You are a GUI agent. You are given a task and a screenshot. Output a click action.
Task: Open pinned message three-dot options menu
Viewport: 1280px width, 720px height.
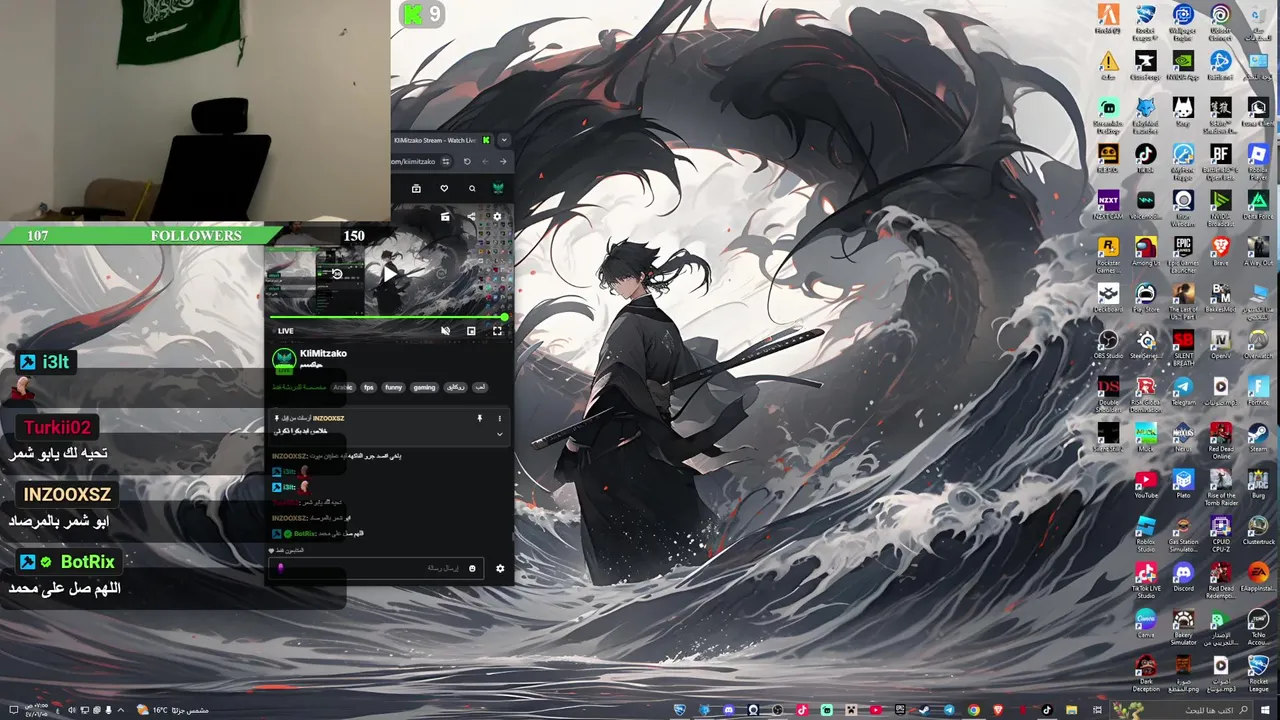tap(499, 418)
